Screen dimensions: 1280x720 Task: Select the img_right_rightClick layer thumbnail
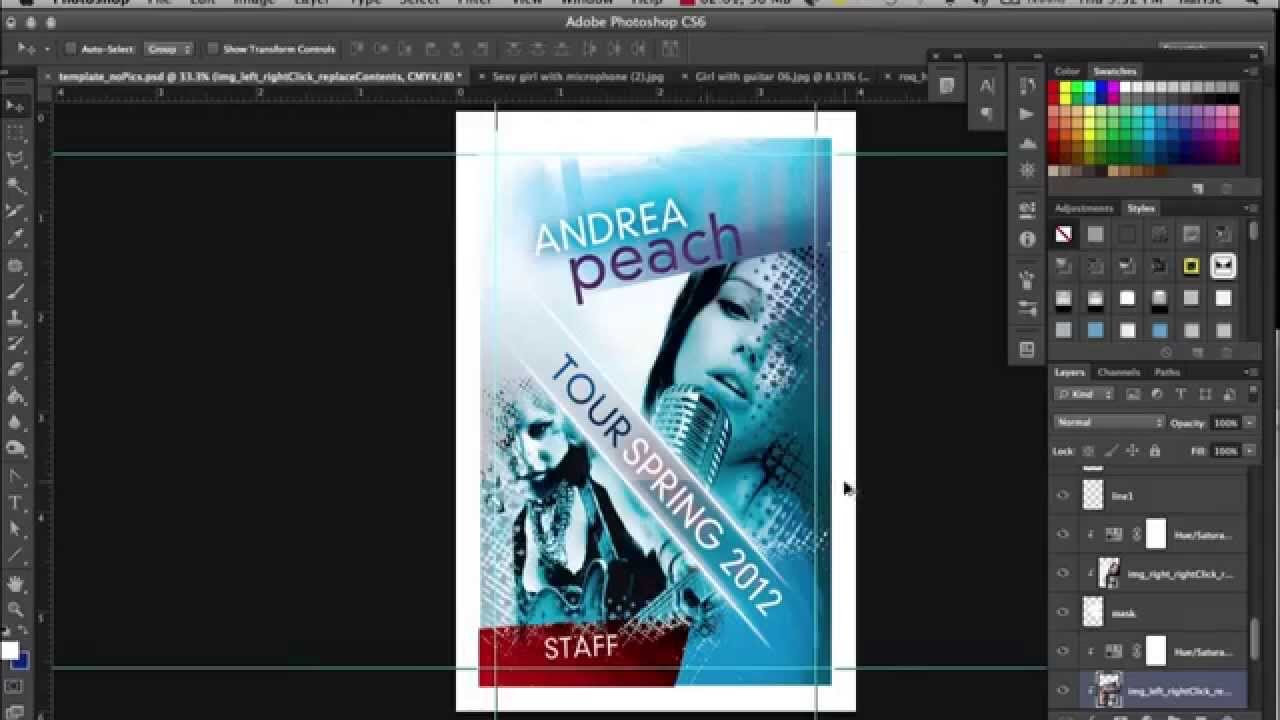pyautogui.click(x=1110, y=572)
